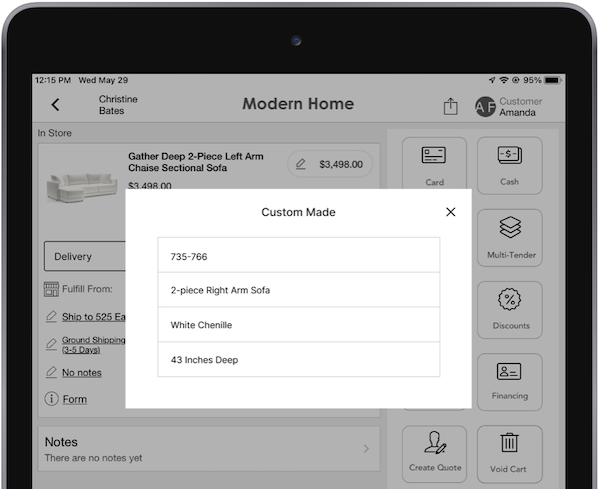Tap the battery indicator in status bar

coord(552,80)
